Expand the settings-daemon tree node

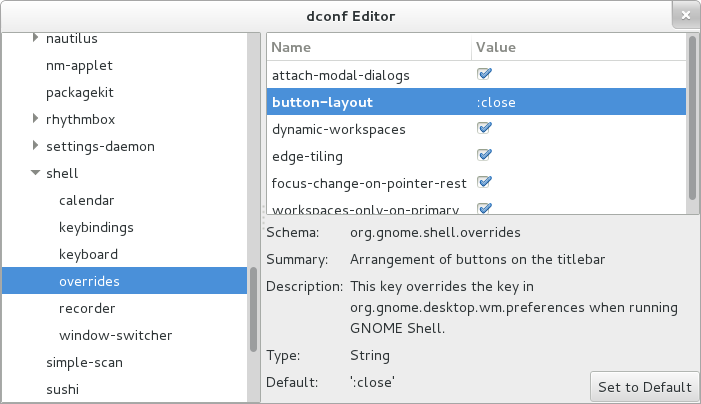36,146
